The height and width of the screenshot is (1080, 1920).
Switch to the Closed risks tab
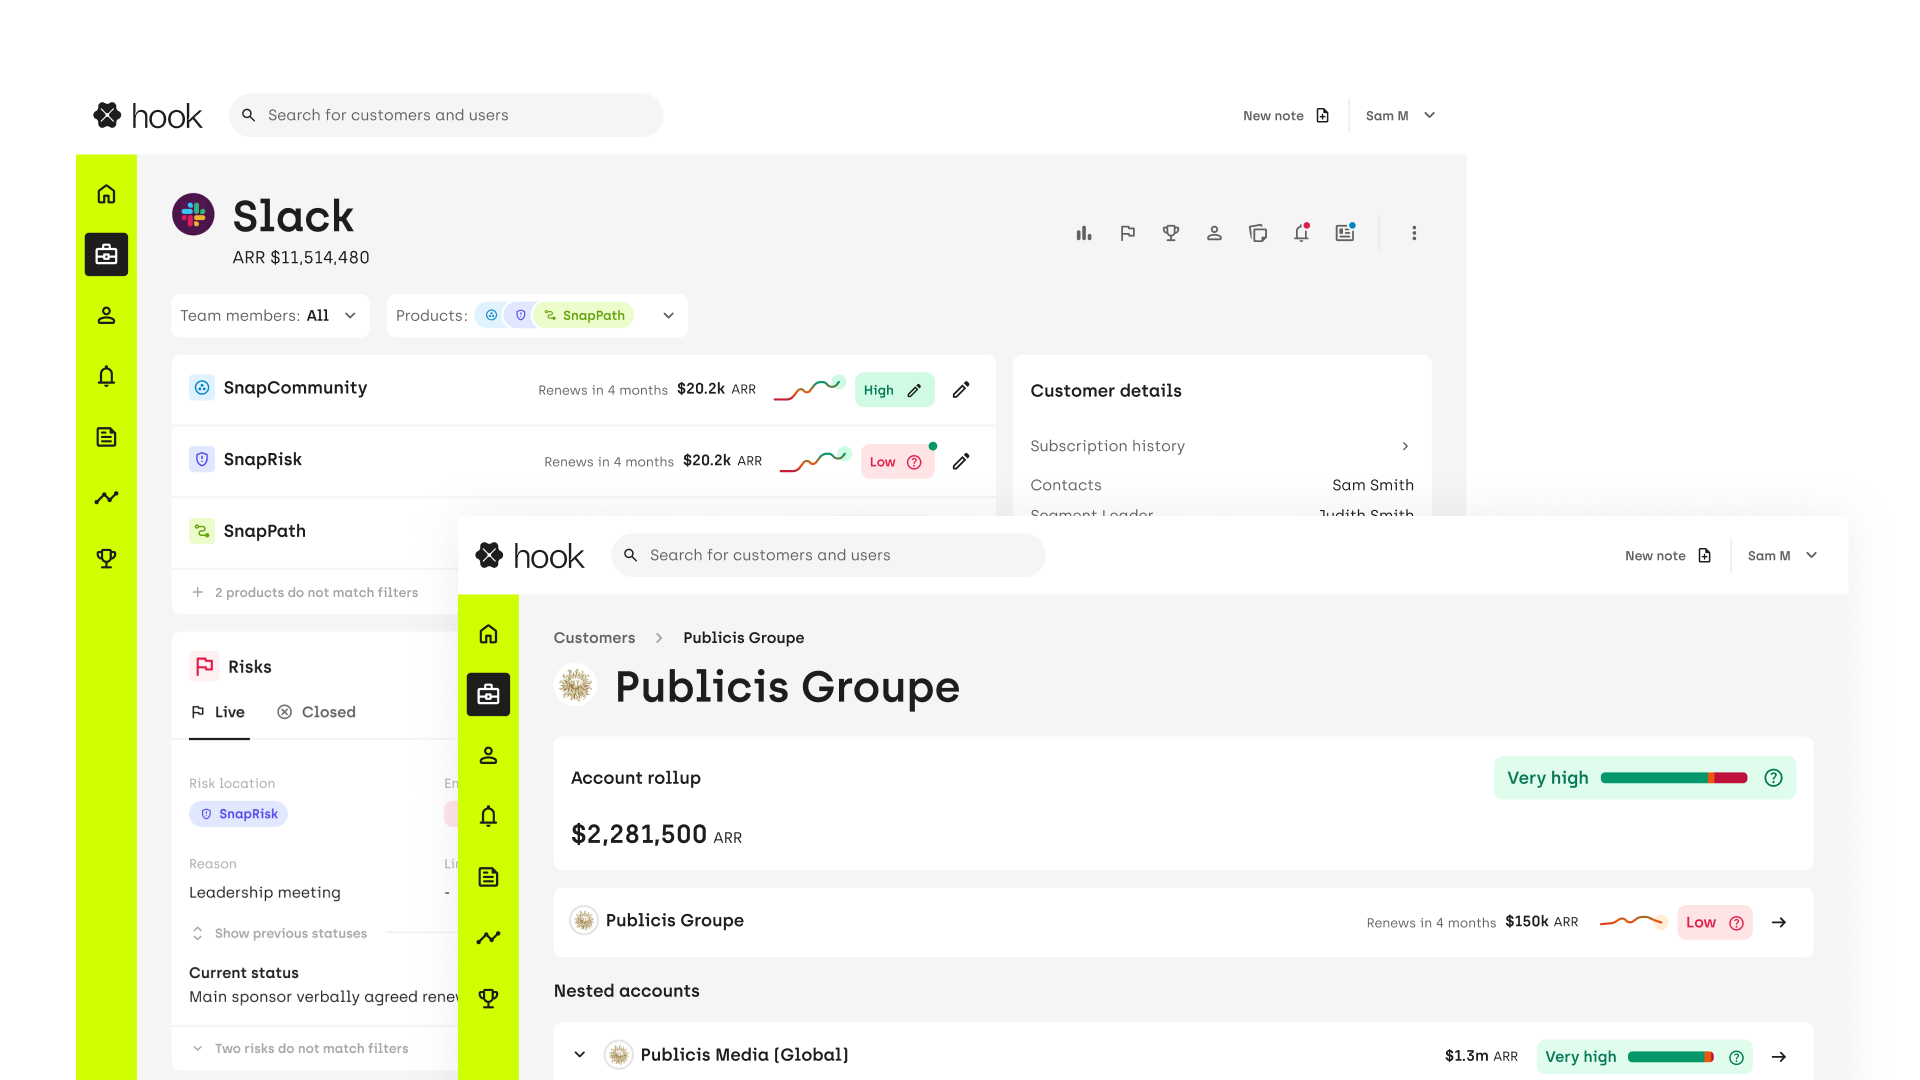[316, 712]
